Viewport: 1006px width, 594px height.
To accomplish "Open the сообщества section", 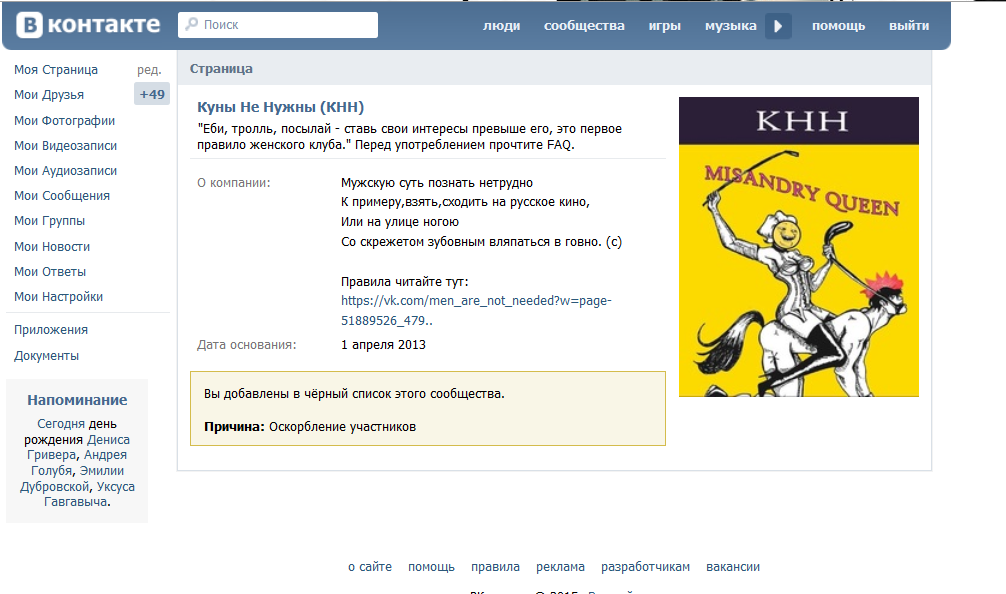I will [x=584, y=26].
